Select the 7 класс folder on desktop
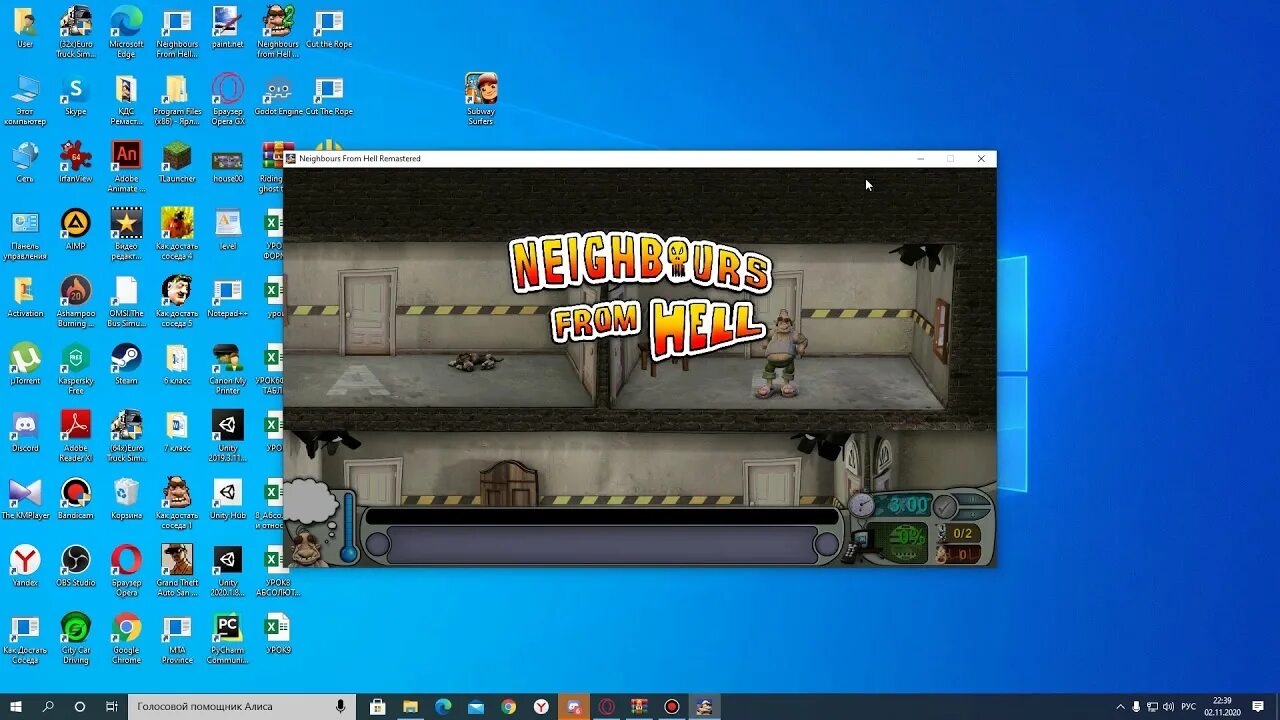 177,432
